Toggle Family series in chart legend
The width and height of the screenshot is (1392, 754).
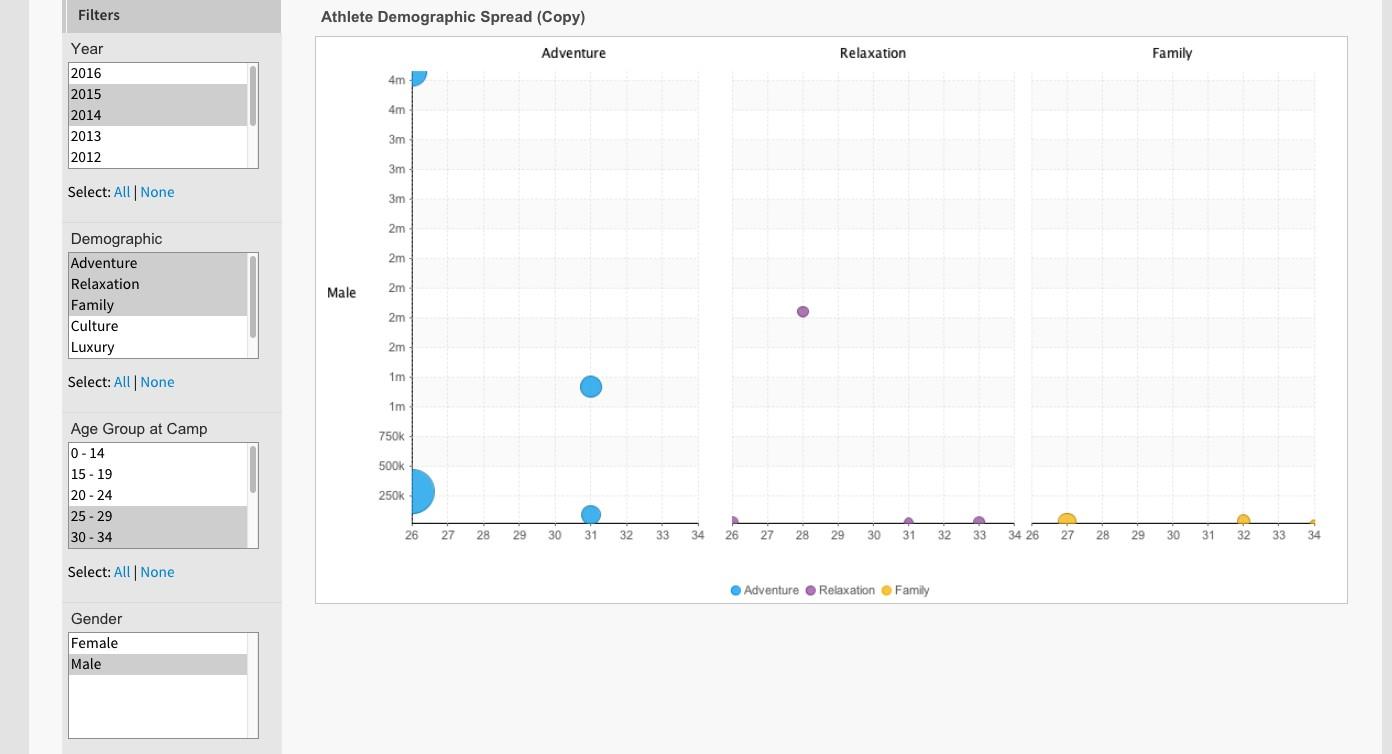click(x=906, y=590)
